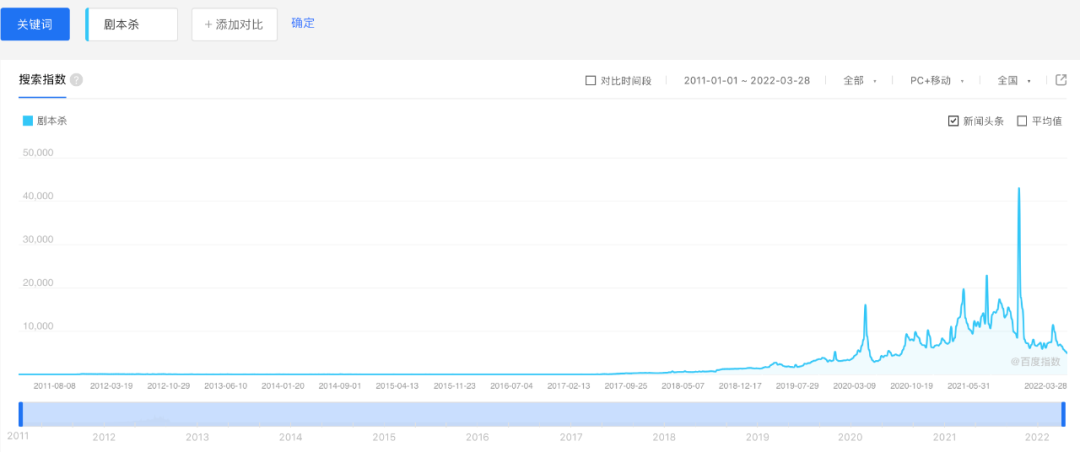
Task: Click the 剧本杀 keyword input field
Action: pyautogui.click(x=134, y=24)
